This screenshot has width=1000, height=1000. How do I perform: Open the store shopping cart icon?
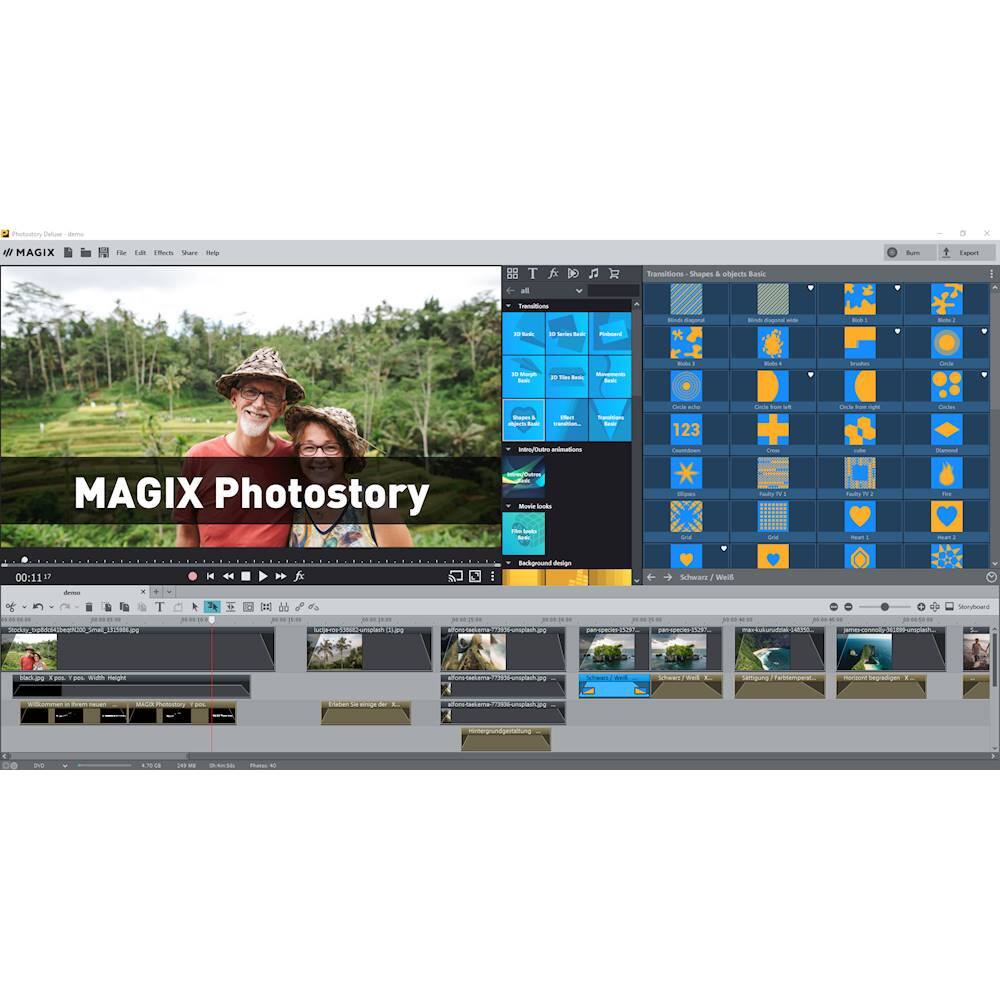click(614, 273)
